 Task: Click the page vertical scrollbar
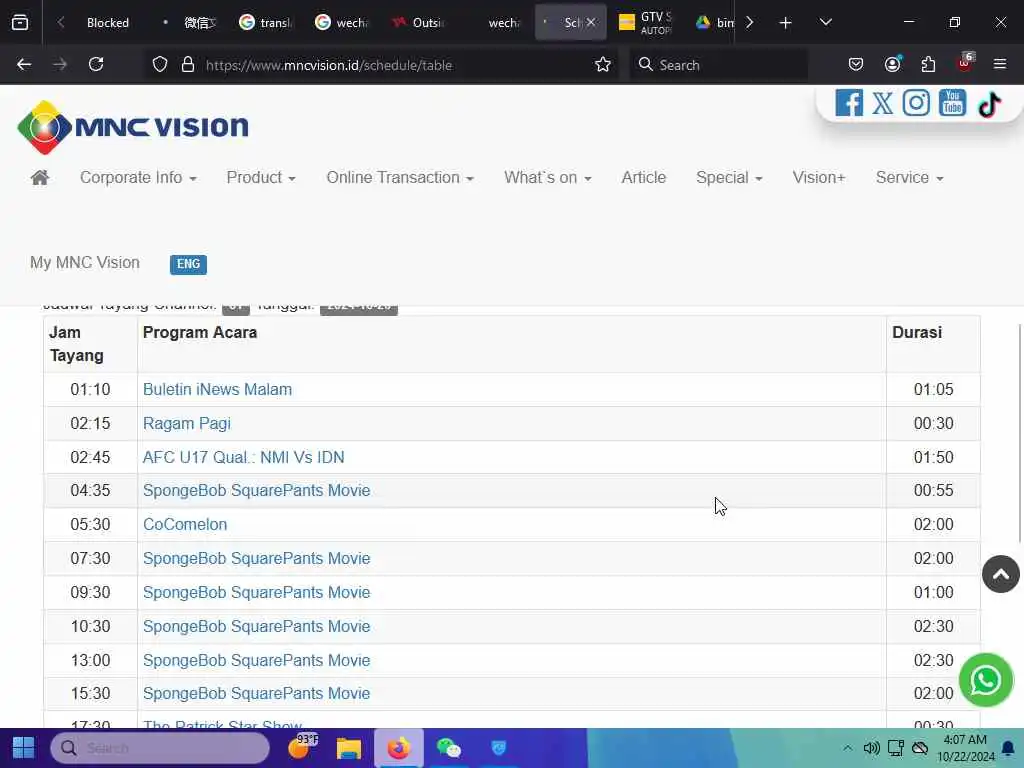[x=1019, y=432]
